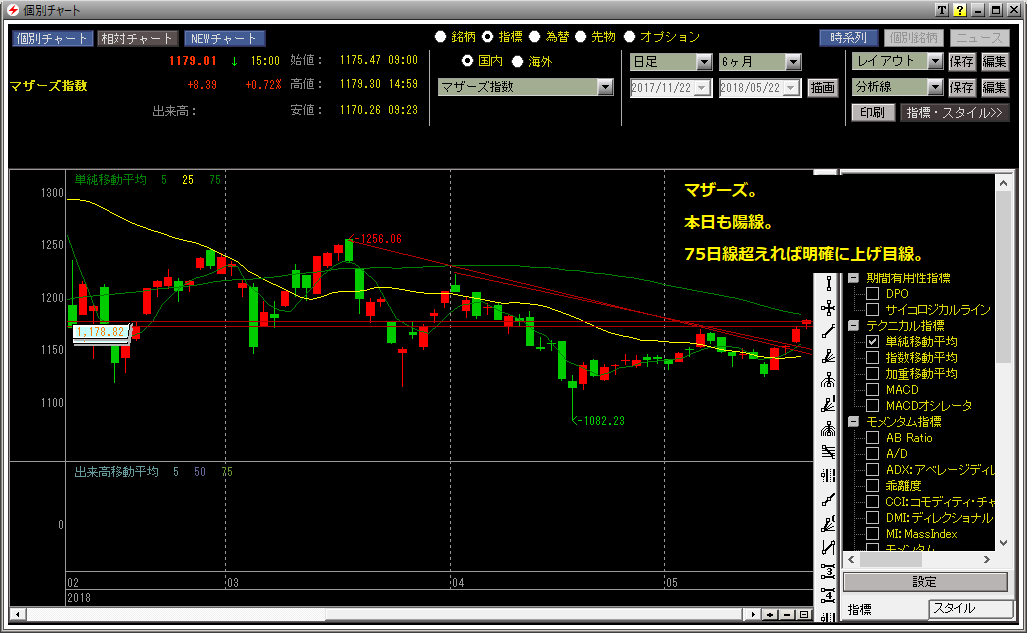Switch to the 個別チャート tab

pyautogui.click(x=52, y=39)
